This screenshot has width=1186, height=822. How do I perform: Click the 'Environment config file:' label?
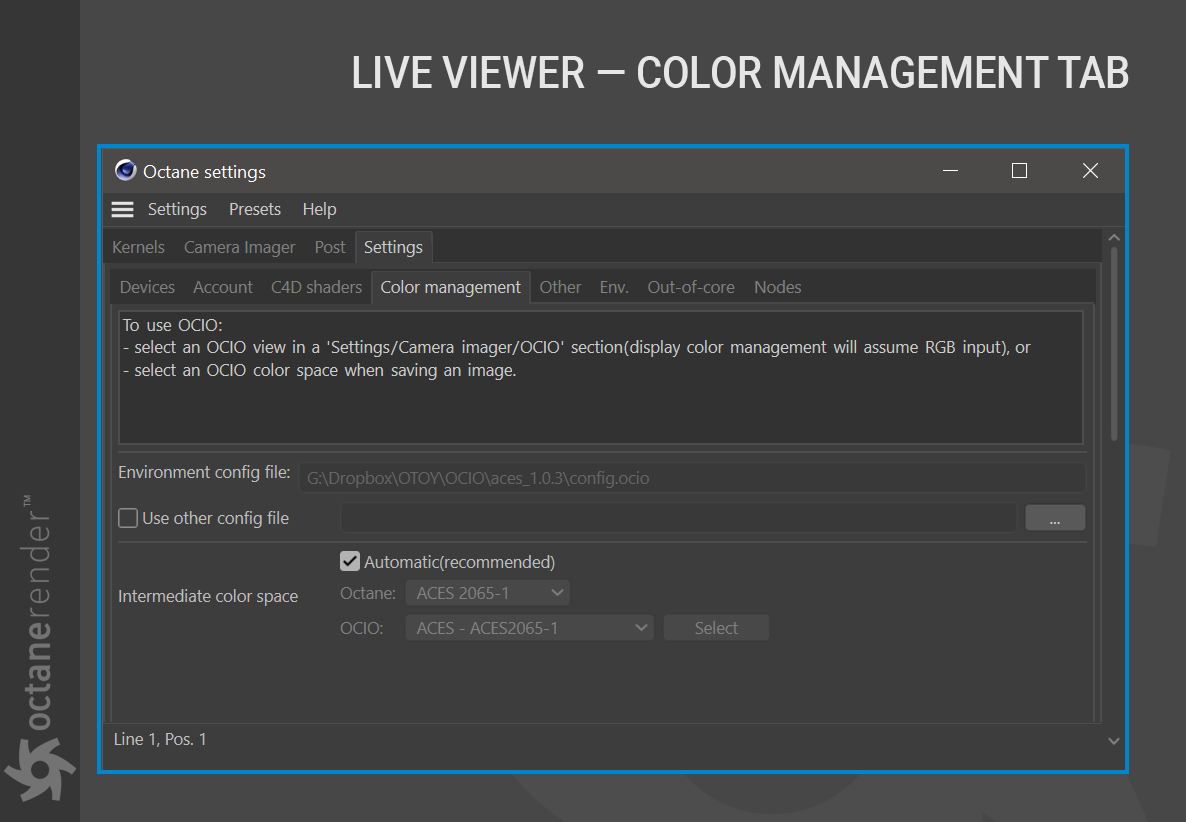204,473
